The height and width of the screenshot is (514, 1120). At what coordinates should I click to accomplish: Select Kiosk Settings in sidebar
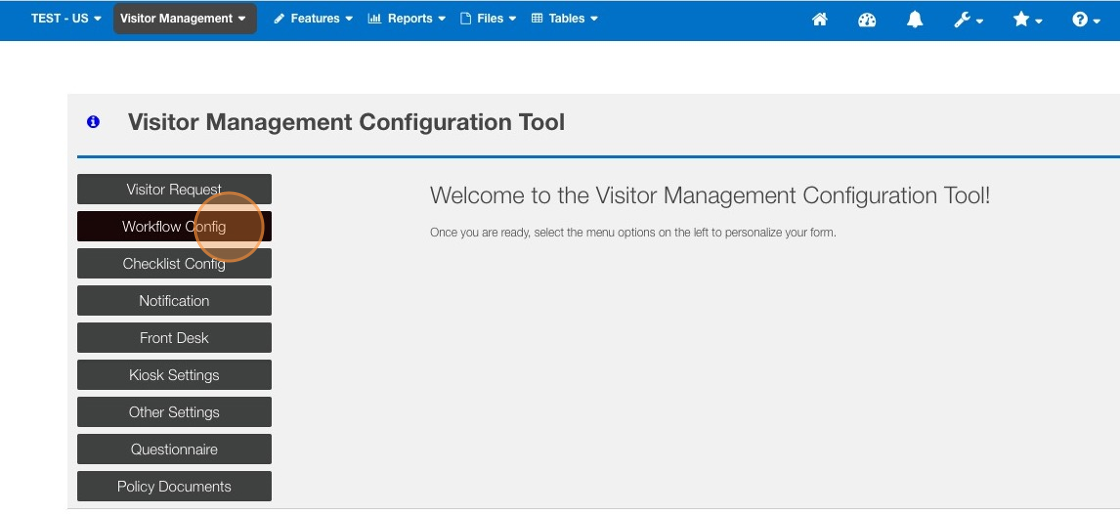coord(174,375)
